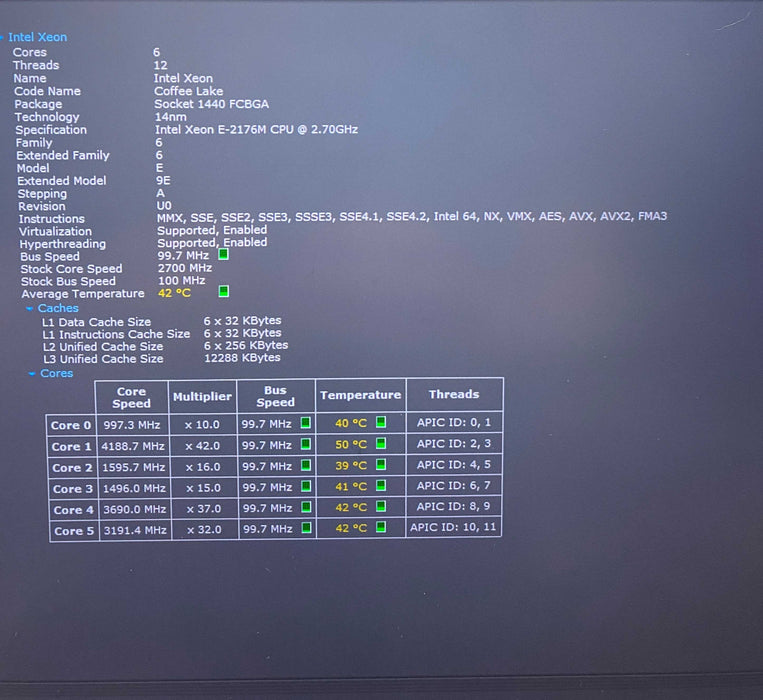The width and height of the screenshot is (763, 700).
Task: Click the 4188.7 MHz core speed cell
Action: click(133, 446)
